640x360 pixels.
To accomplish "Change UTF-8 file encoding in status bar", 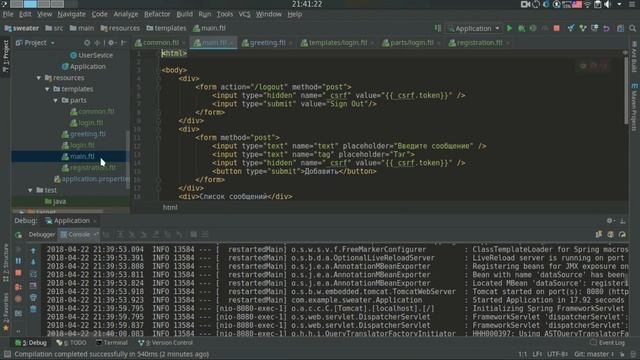I will [x=558, y=354].
